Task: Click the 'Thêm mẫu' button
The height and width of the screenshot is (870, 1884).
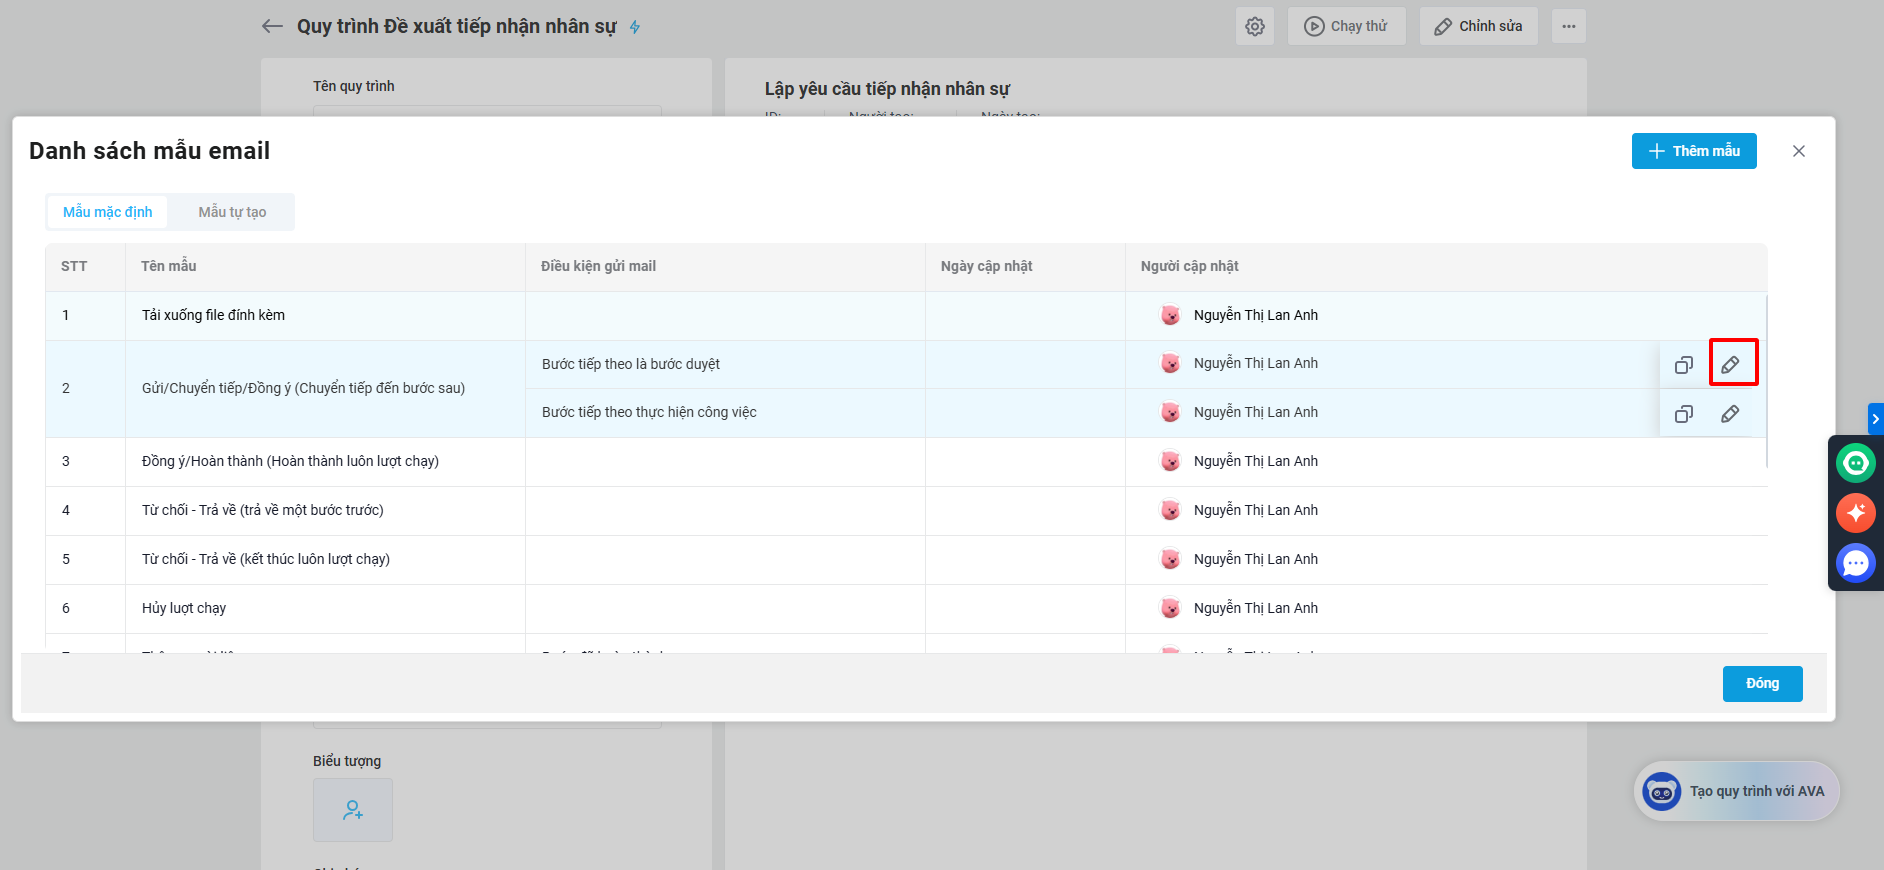Action: click(x=1694, y=151)
